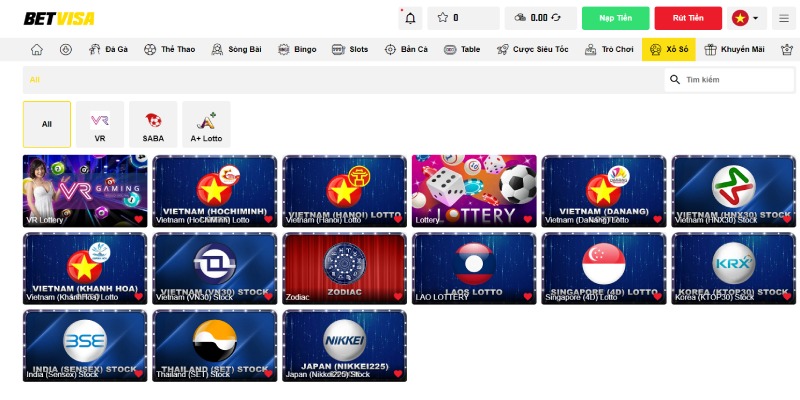Favorite Vietnam (DaNang) Lotto heart
The width and height of the screenshot is (800, 400).
657,219
